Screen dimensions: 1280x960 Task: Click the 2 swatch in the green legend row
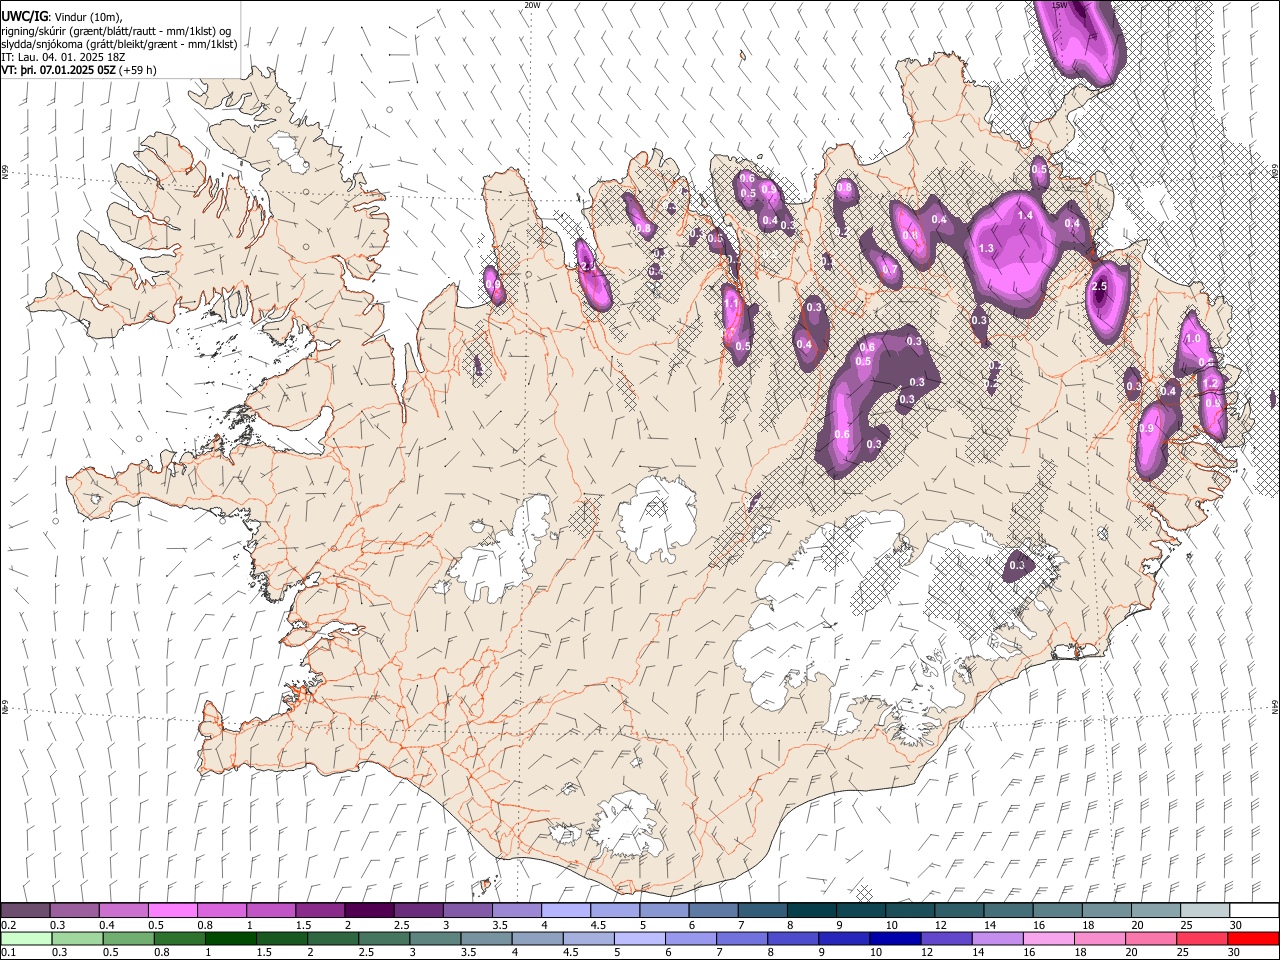click(x=333, y=938)
